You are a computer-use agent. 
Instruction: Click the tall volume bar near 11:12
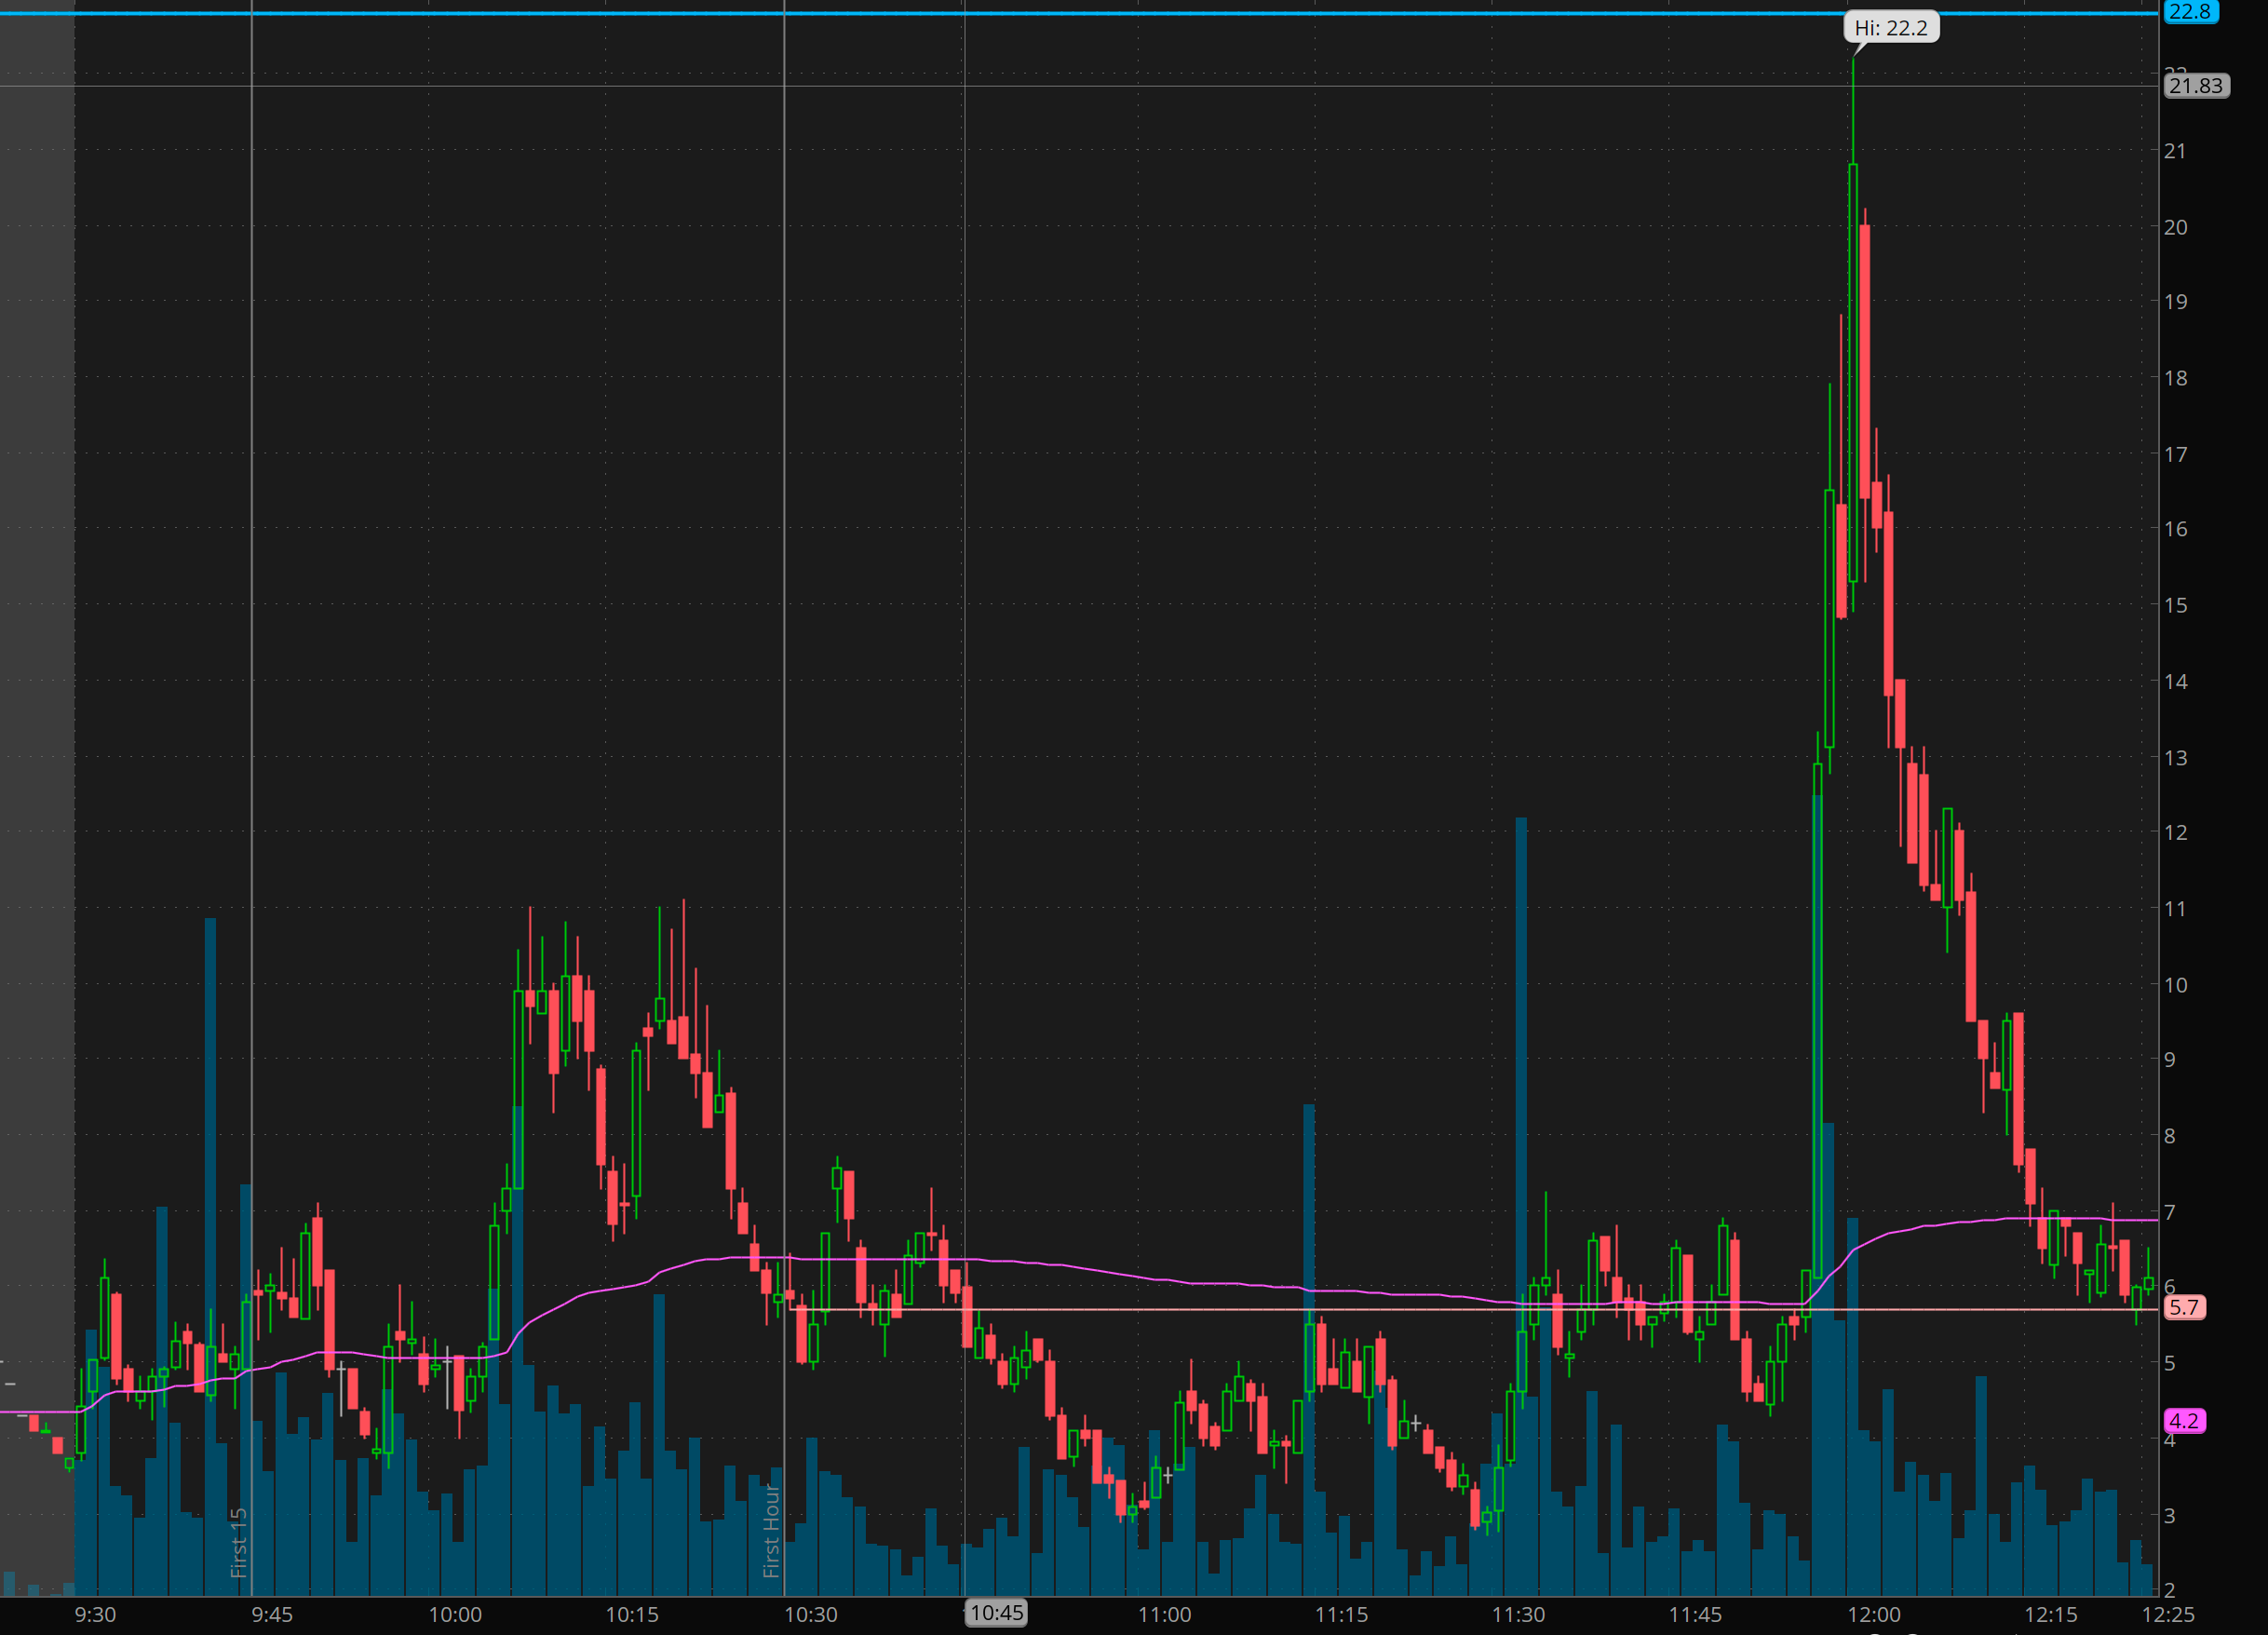coord(1309,1200)
